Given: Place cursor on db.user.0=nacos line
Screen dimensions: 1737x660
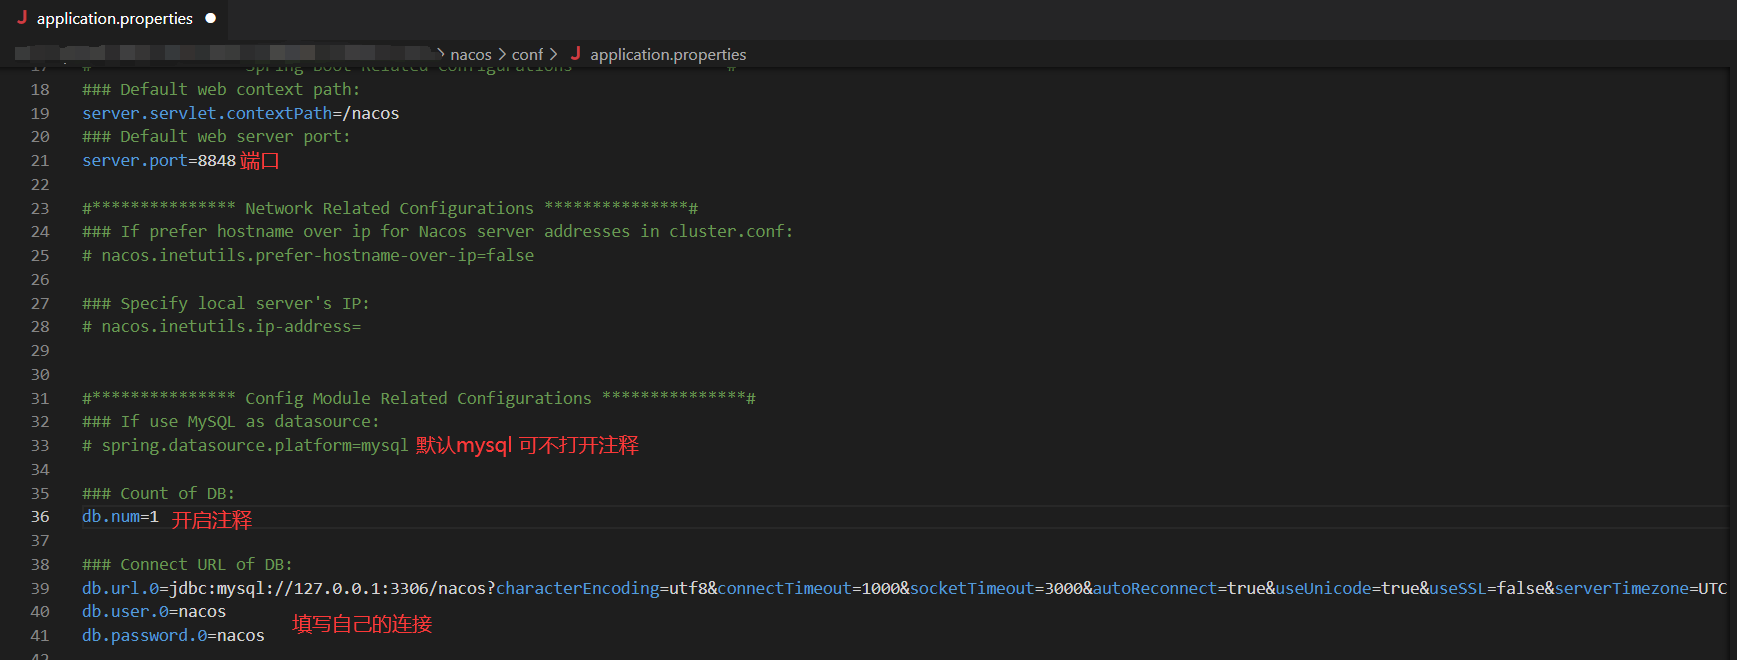Looking at the screenshot, I should point(154,612).
